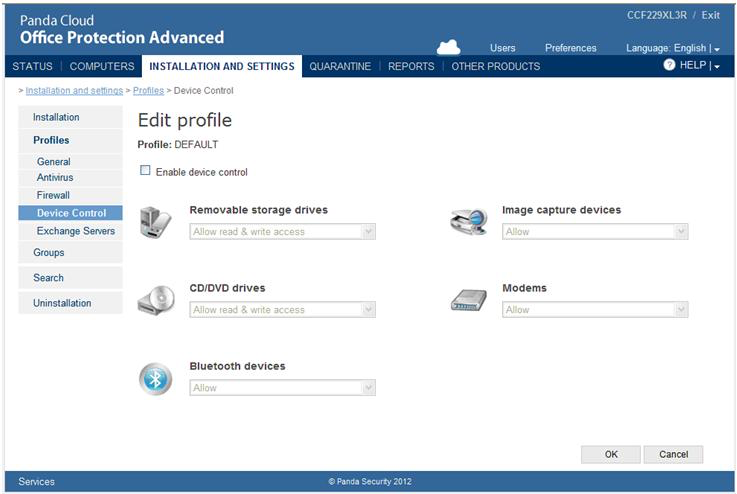
Task: Open Search in the sidebar
Action: click(71, 278)
